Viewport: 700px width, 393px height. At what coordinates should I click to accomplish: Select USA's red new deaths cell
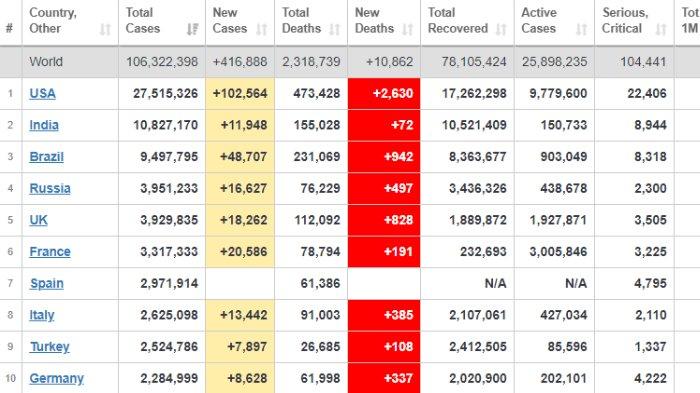[x=384, y=93]
